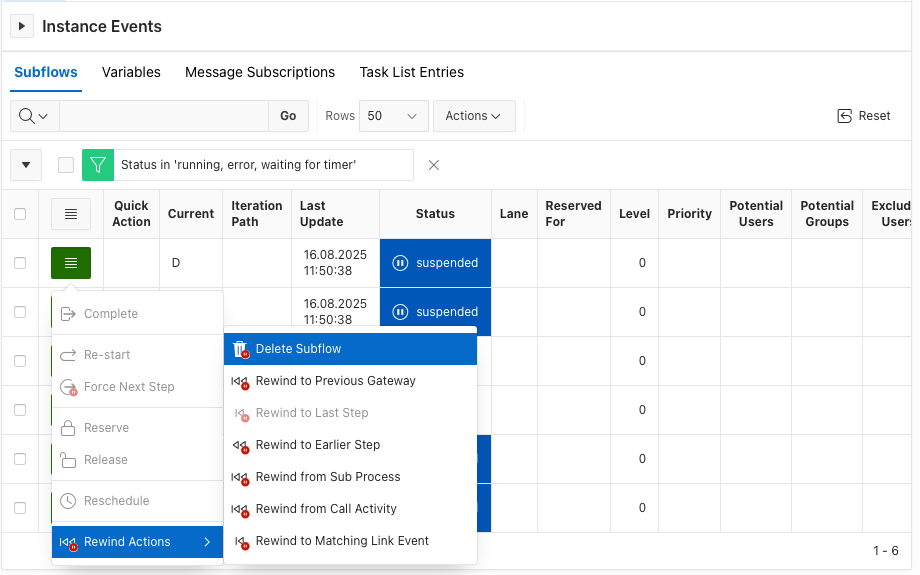
Task: Expand the Instance Events region
Action: pyautogui.click(x=22, y=26)
